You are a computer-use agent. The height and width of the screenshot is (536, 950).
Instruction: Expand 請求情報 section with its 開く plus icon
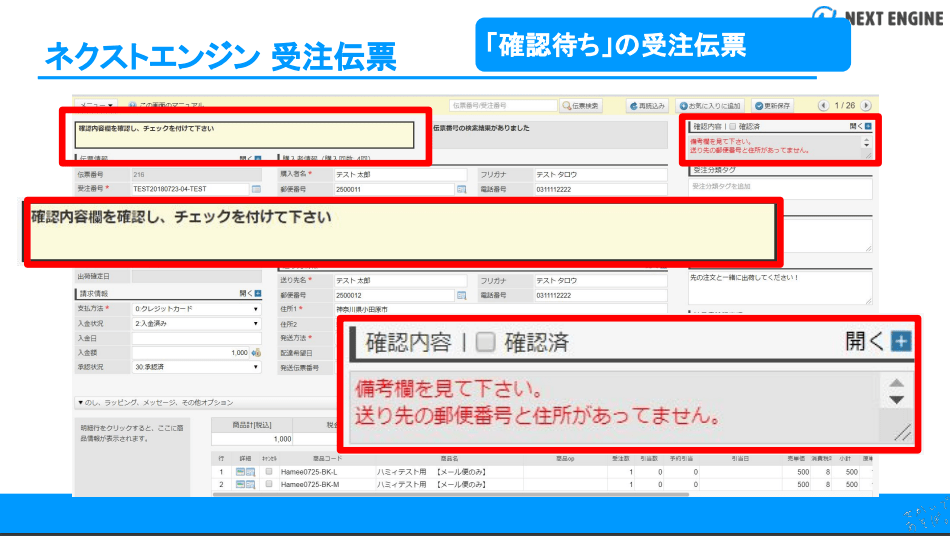click(x=257, y=293)
